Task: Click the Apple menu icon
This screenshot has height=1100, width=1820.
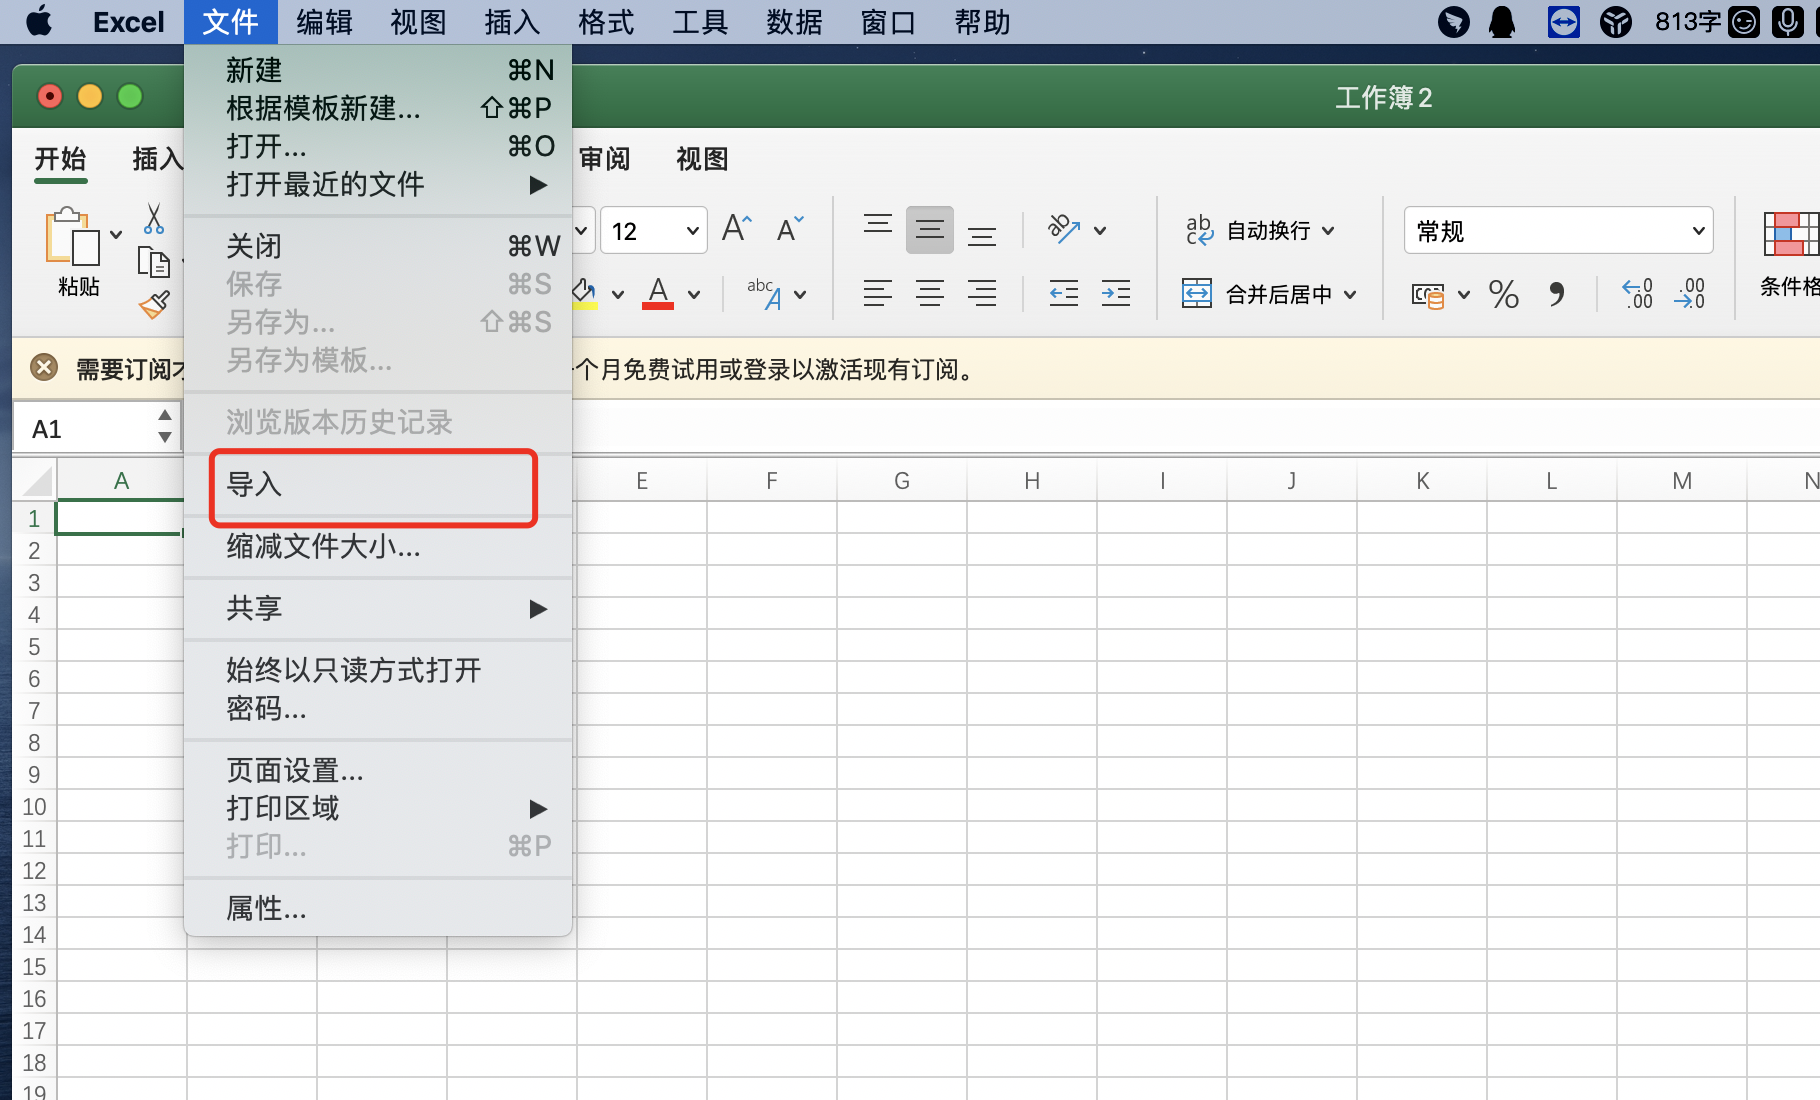Action: click(x=39, y=21)
